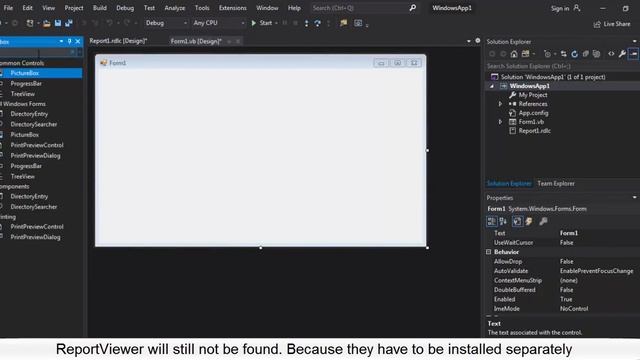
Task: Click Pending Changes Filter clock icon
Action: click(x=547, y=54)
